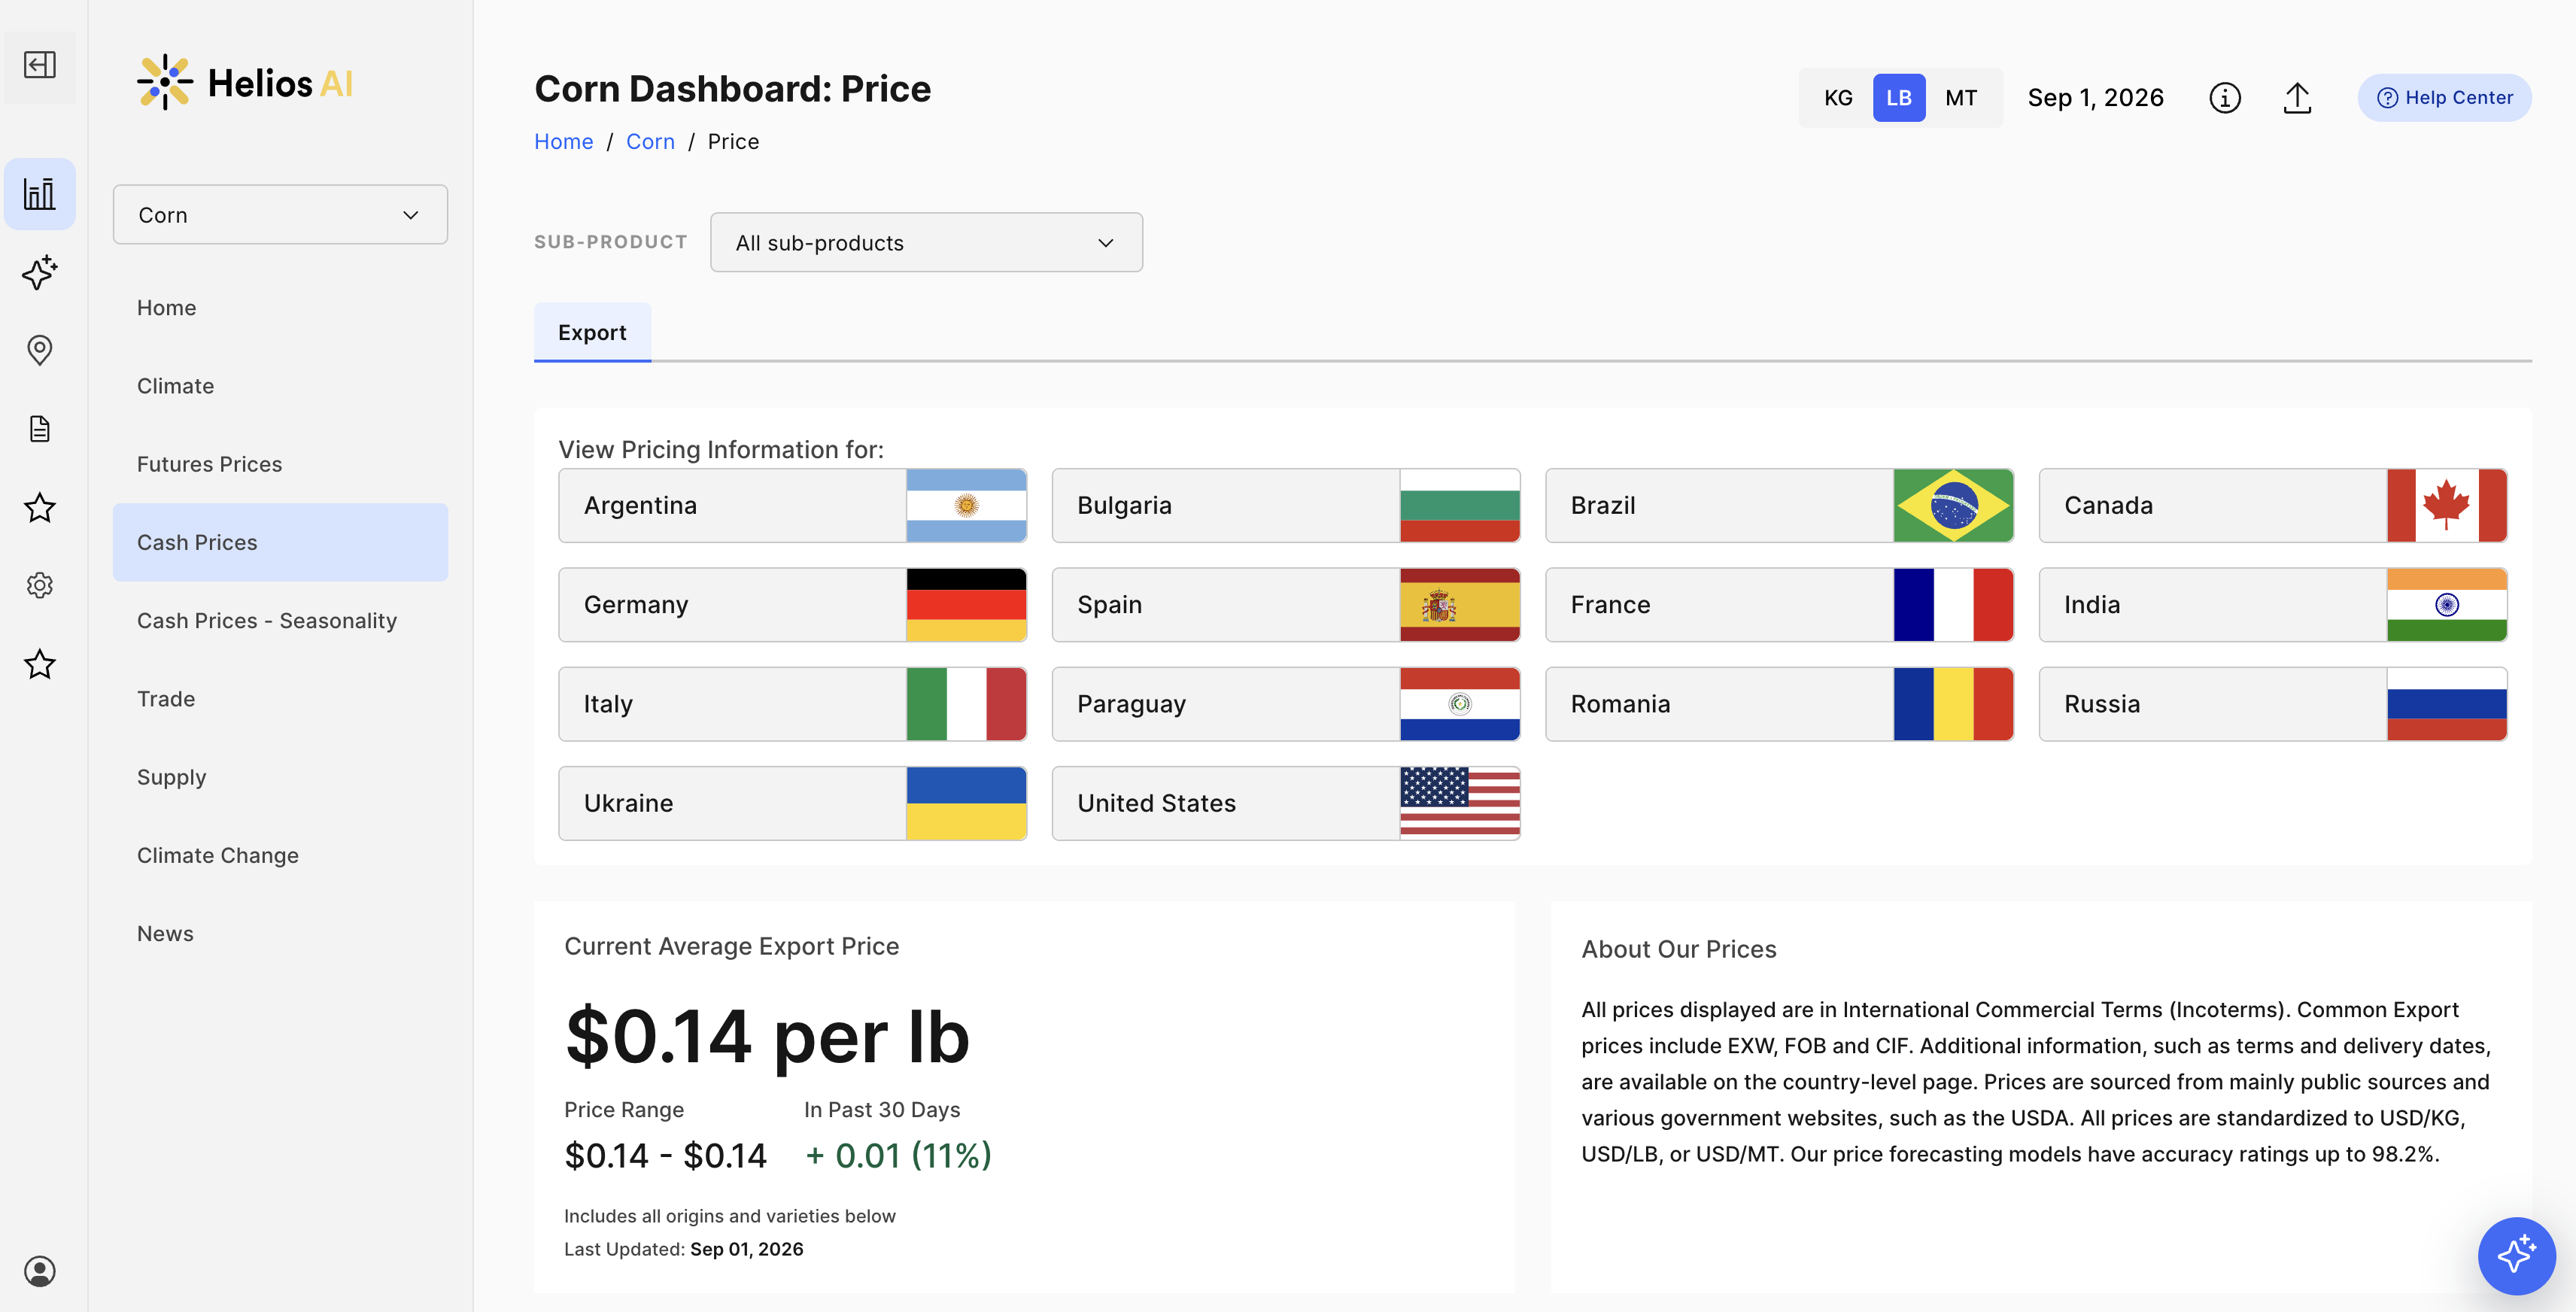The width and height of the screenshot is (2576, 1312).
Task: Open the bar chart dashboards icon
Action: (40, 194)
